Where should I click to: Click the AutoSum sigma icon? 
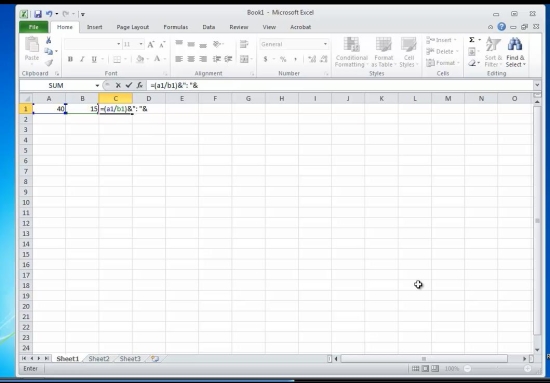(472, 40)
